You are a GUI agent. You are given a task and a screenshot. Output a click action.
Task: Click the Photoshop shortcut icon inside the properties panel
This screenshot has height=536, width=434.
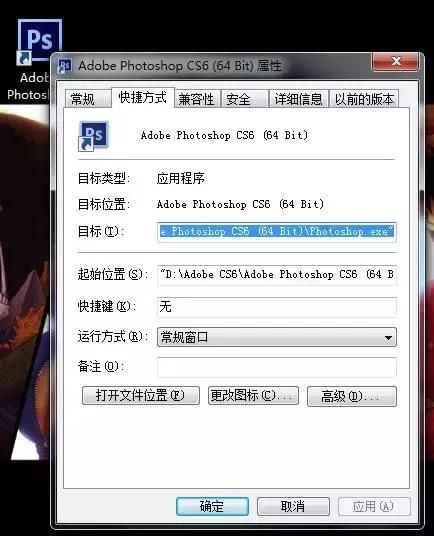pos(93,136)
